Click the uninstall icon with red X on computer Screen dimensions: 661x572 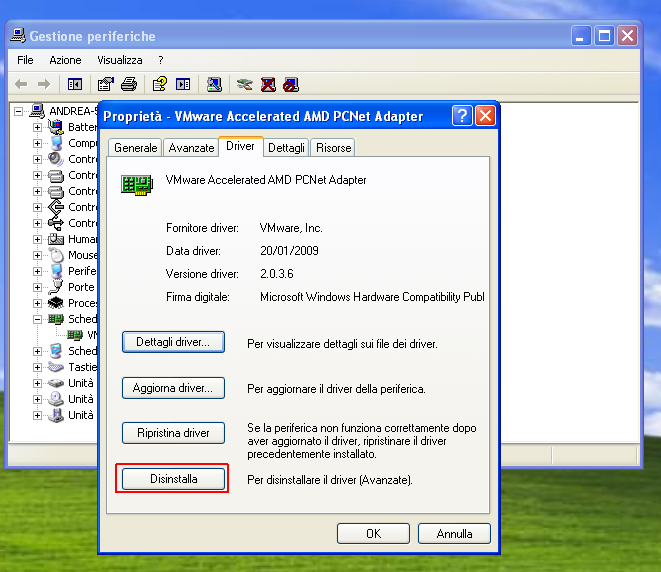click(268, 84)
